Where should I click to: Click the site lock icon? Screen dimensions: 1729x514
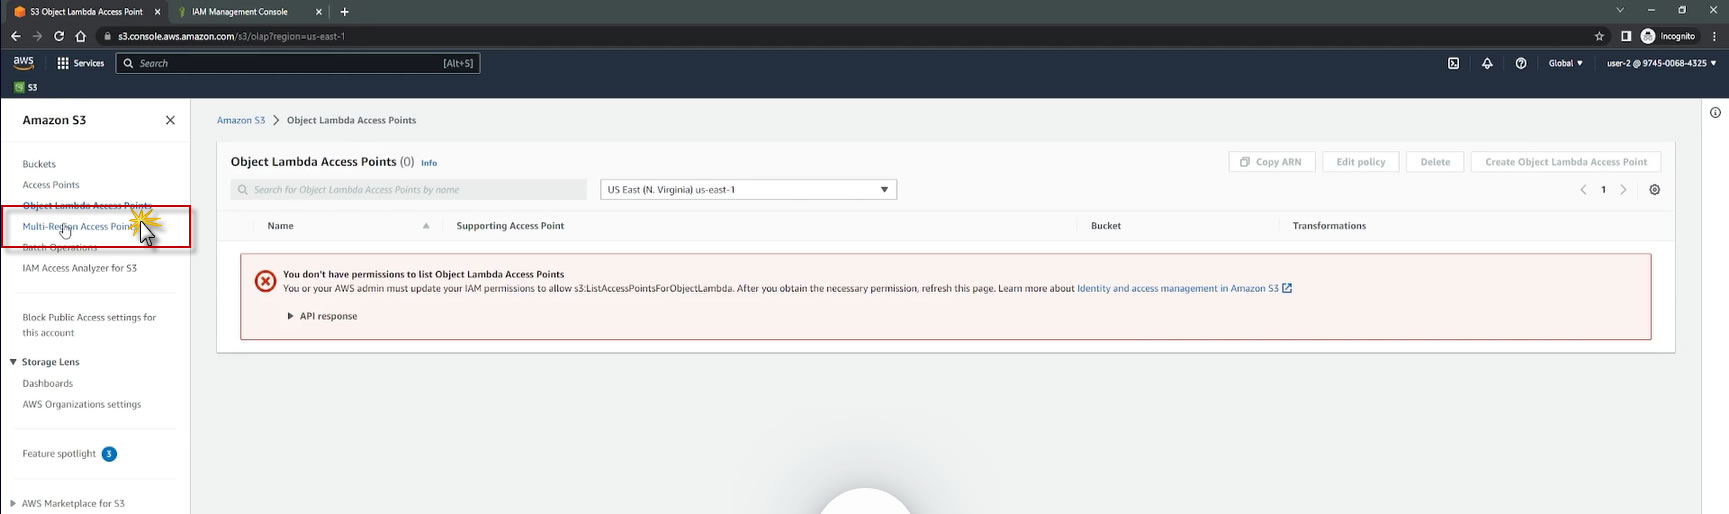click(107, 36)
